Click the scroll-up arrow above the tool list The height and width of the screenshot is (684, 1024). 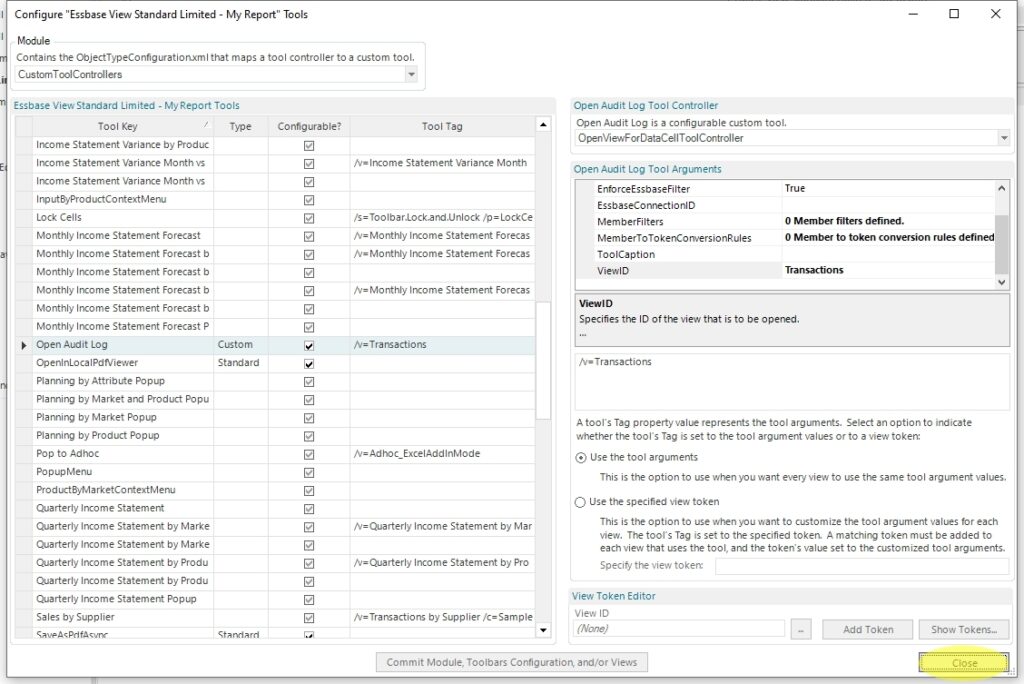tap(543, 124)
